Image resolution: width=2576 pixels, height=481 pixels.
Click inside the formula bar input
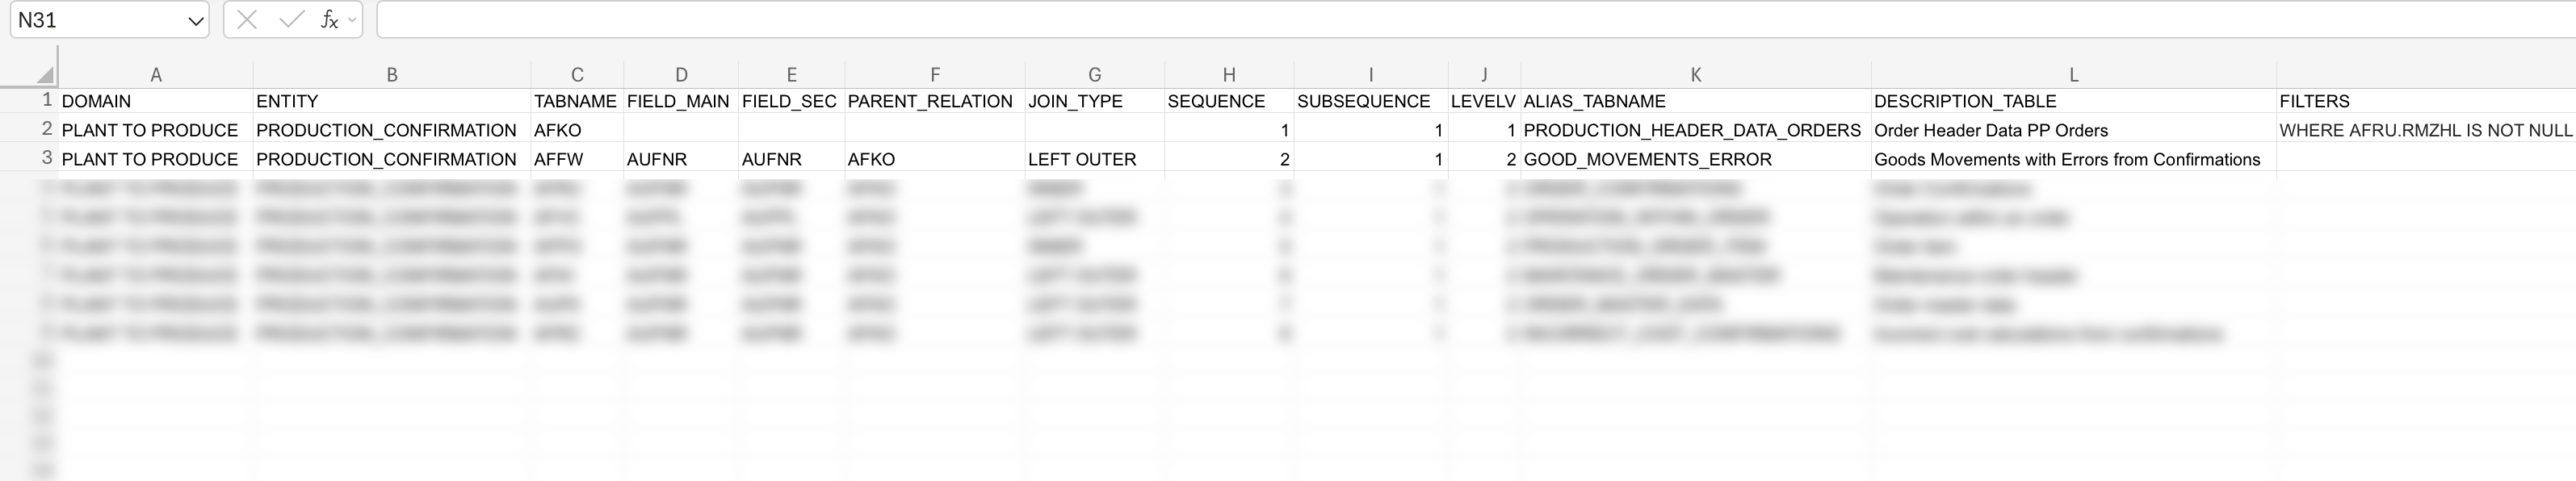(x=1400, y=20)
